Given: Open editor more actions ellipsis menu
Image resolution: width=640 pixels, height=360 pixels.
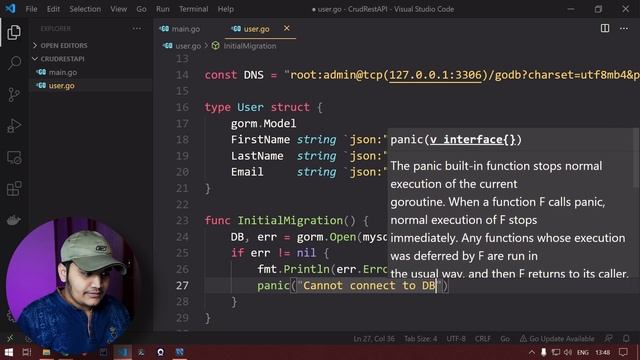Looking at the screenshot, I should click(x=624, y=28).
